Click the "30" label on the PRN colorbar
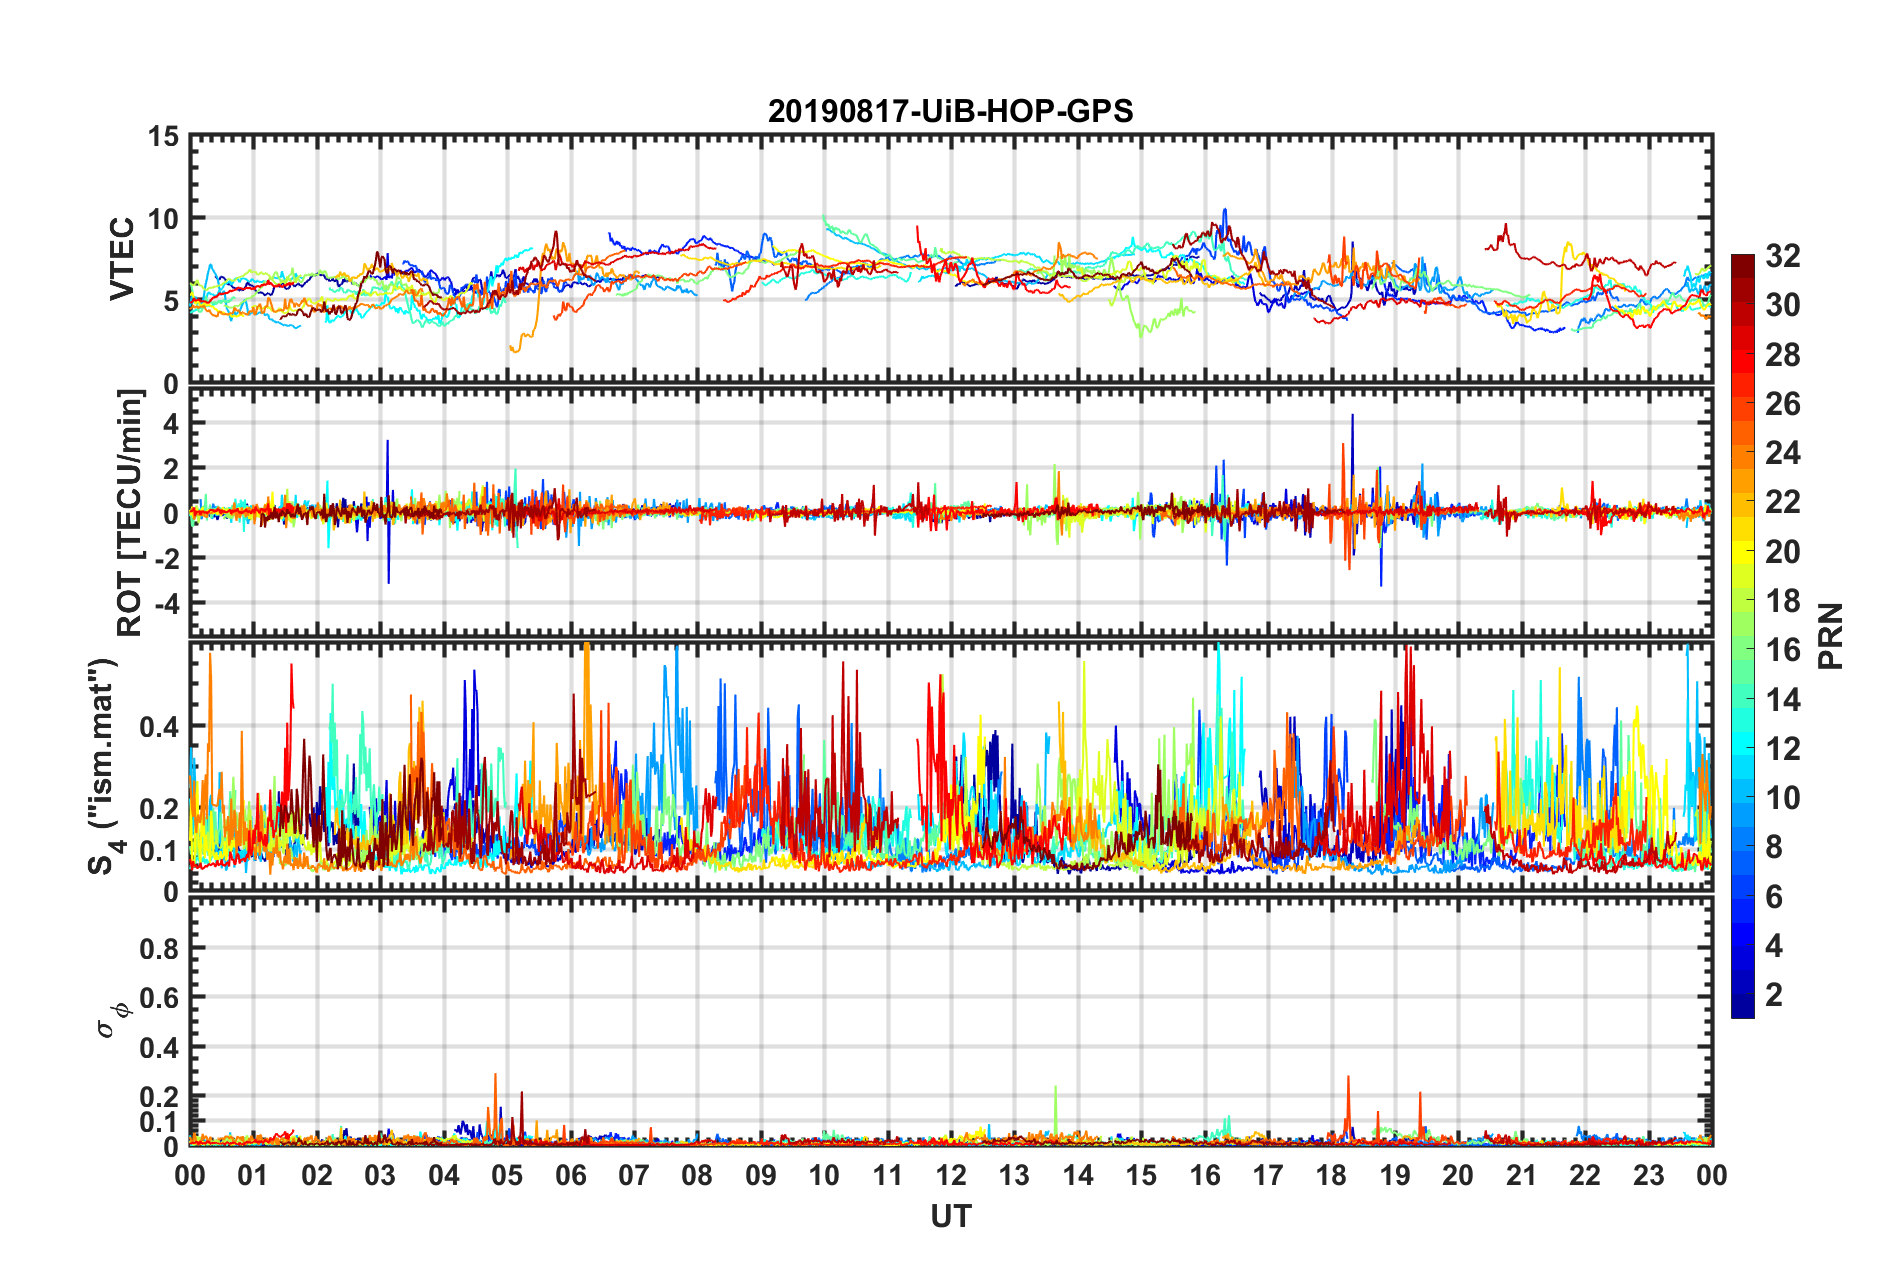1902x1272 pixels. point(1783,305)
